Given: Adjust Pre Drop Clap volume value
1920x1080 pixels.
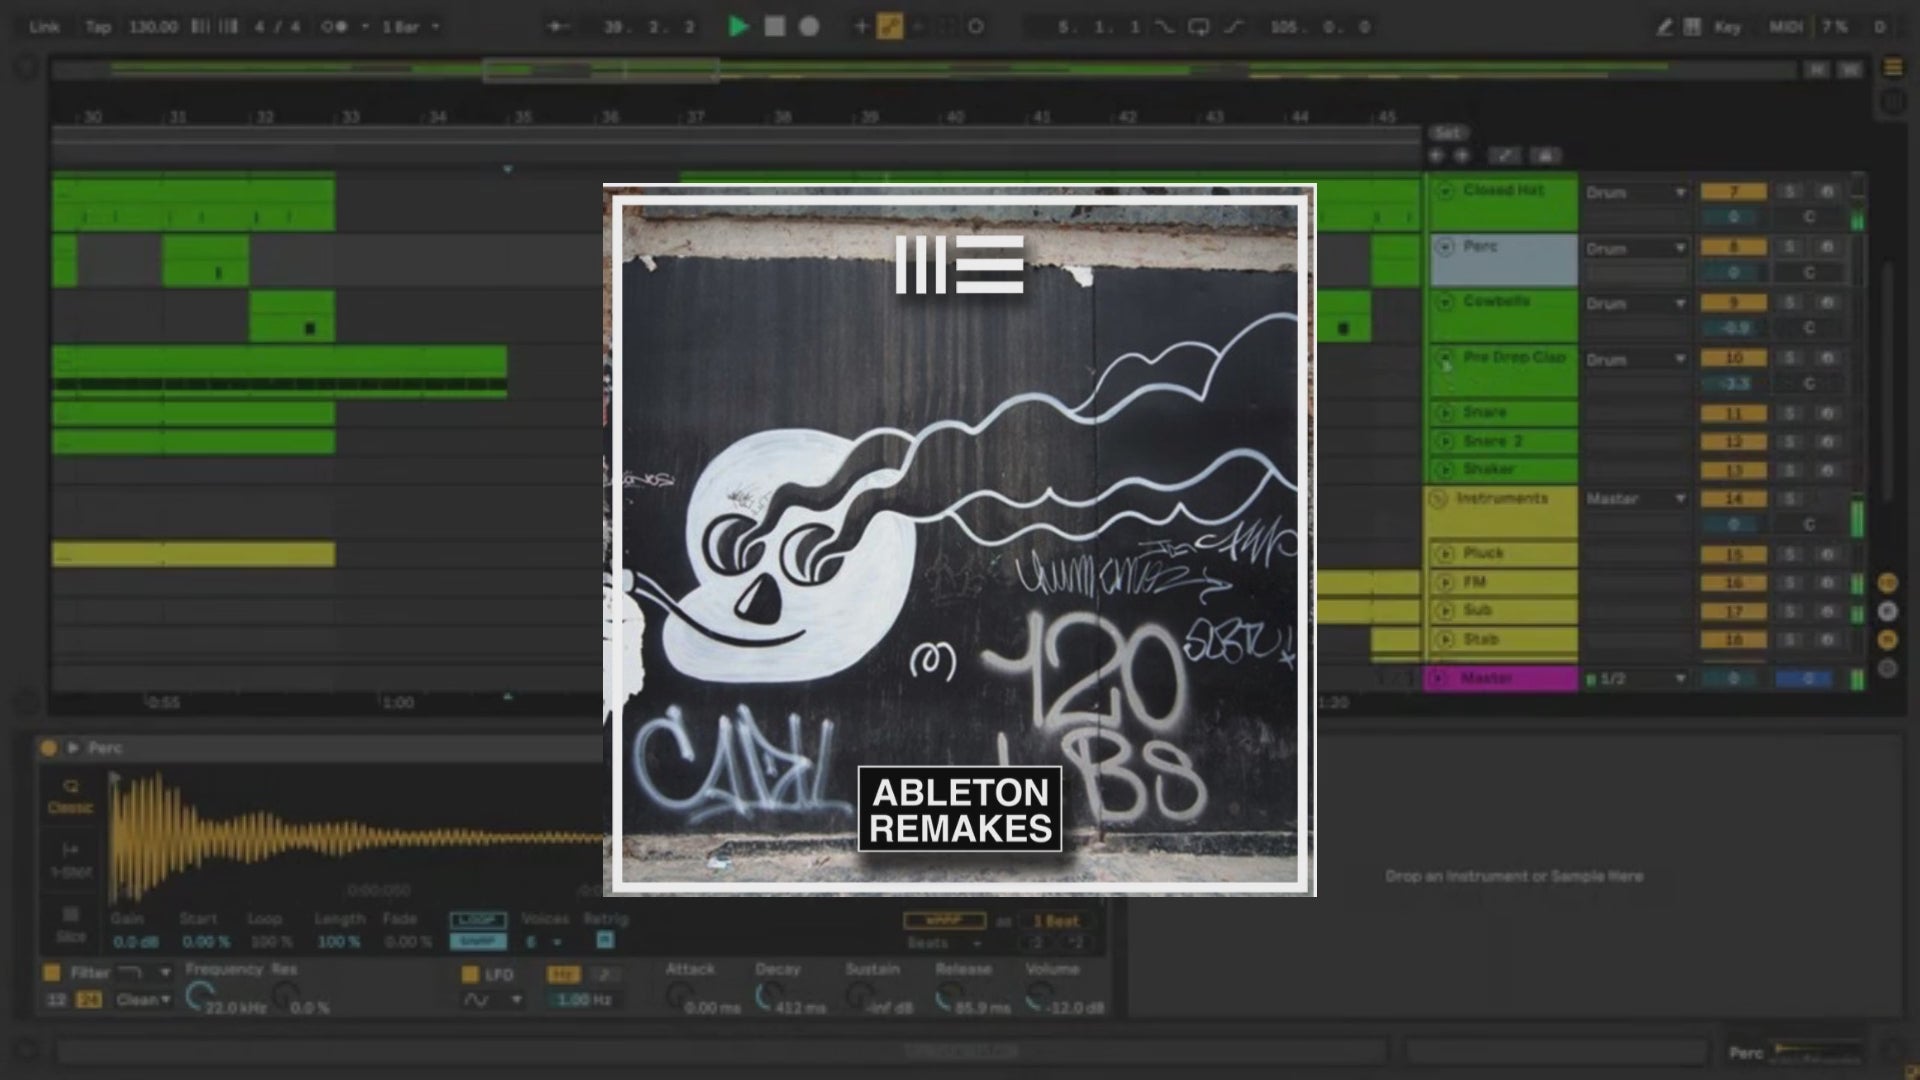Looking at the screenshot, I should 1734,384.
